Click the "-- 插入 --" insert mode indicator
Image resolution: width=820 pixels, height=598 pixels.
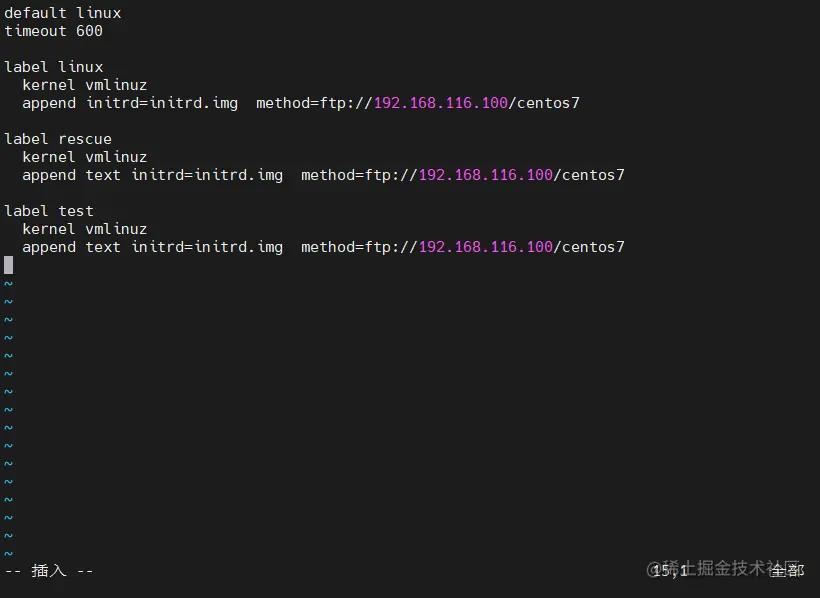coord(49,571)
